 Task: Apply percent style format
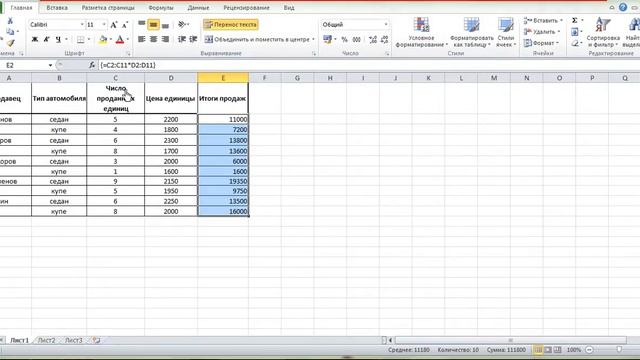(344, 40)
